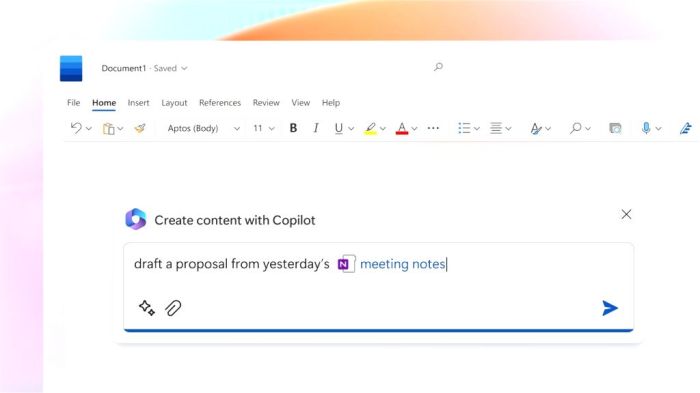Open highlight color picker arrow
Screen dimensions: 700x393
383,129
